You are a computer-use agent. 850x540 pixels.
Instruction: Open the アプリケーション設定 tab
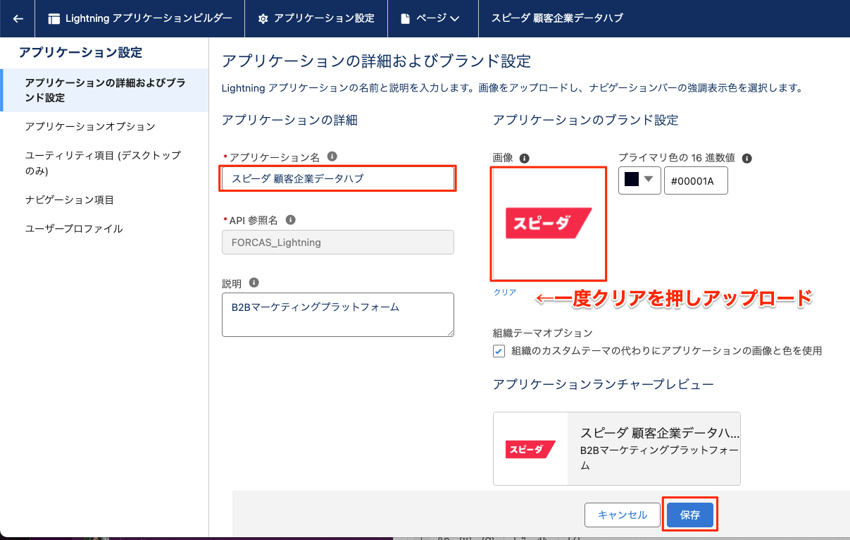317,18
